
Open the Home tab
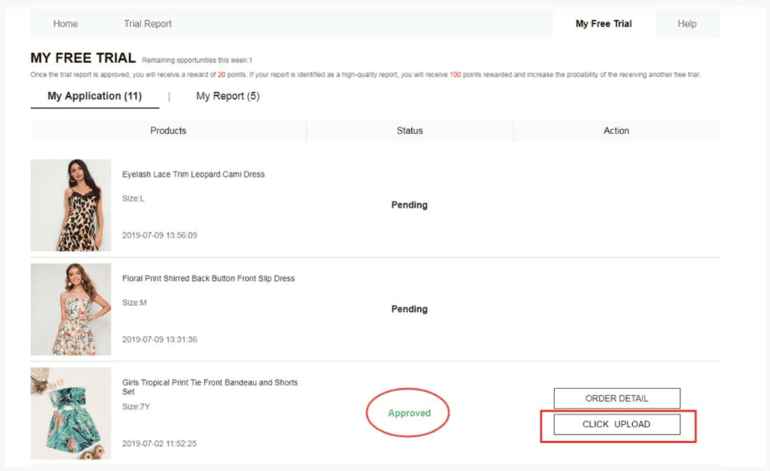tap(65, 24)
